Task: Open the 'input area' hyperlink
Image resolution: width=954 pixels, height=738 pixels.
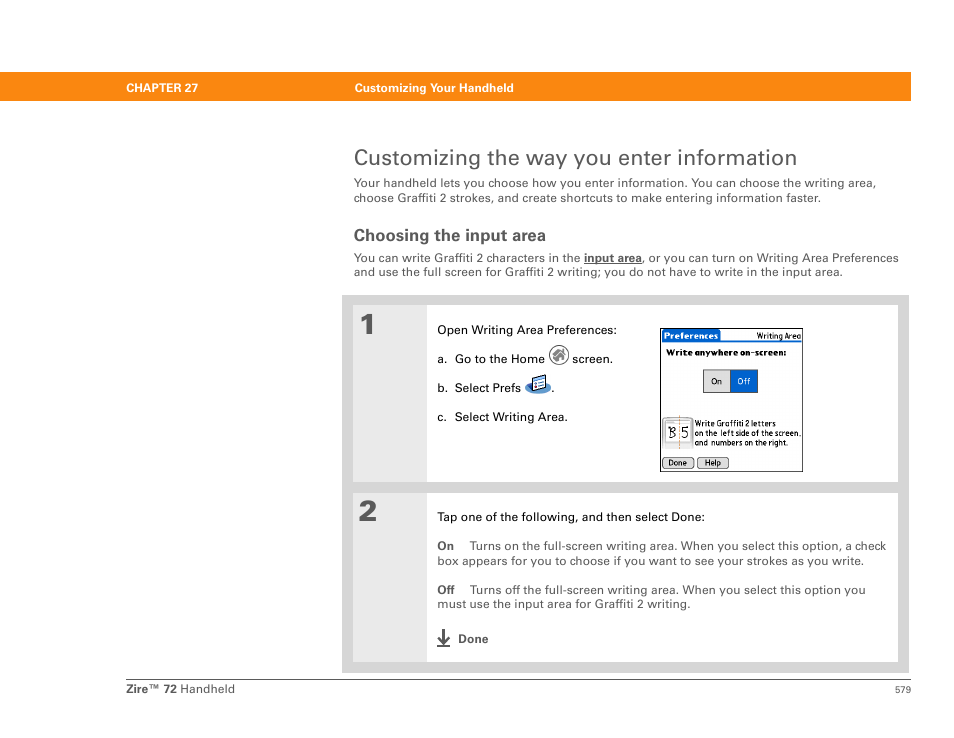Action: point(612,258)
